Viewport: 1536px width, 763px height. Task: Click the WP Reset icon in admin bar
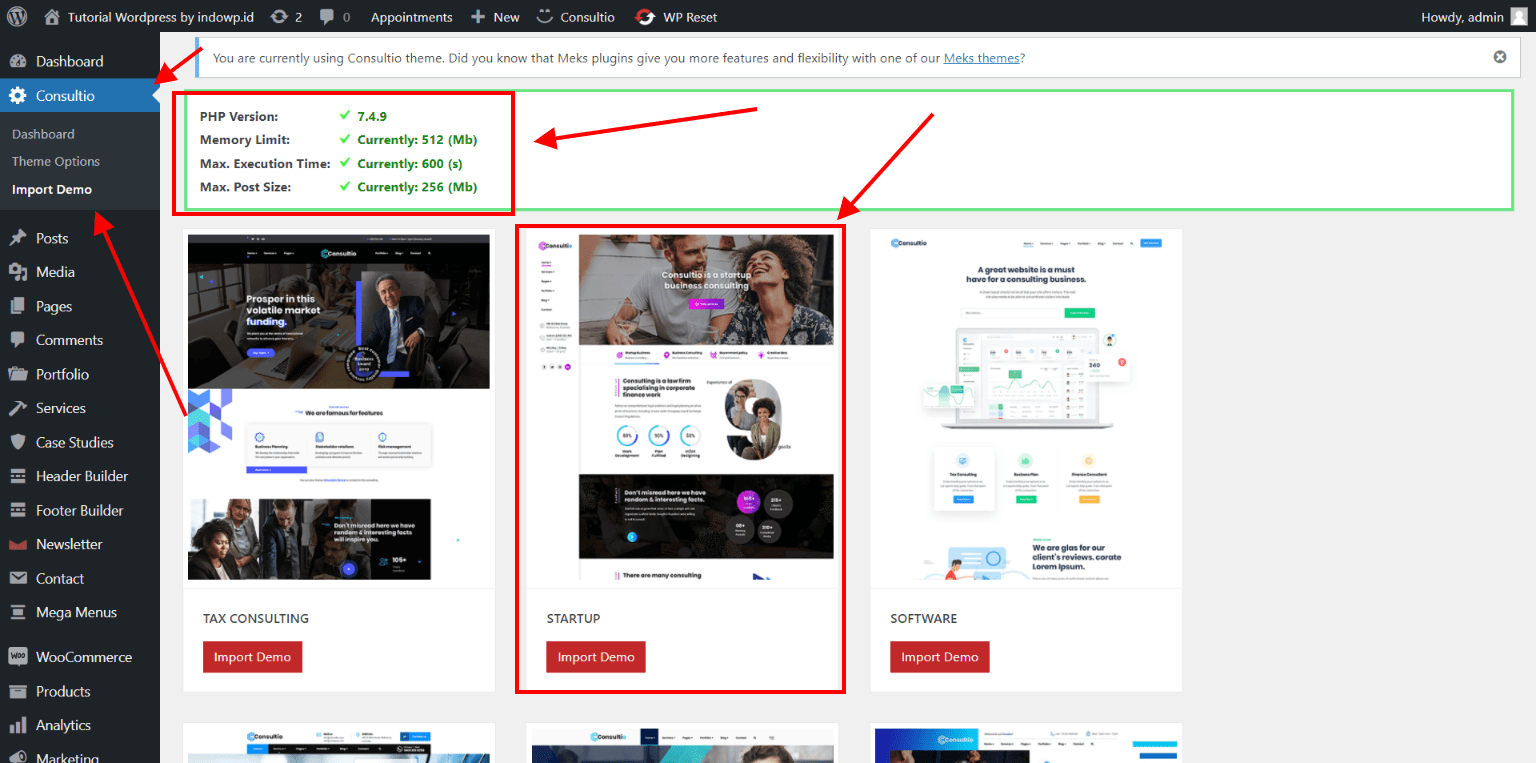(x=645, y=16)
